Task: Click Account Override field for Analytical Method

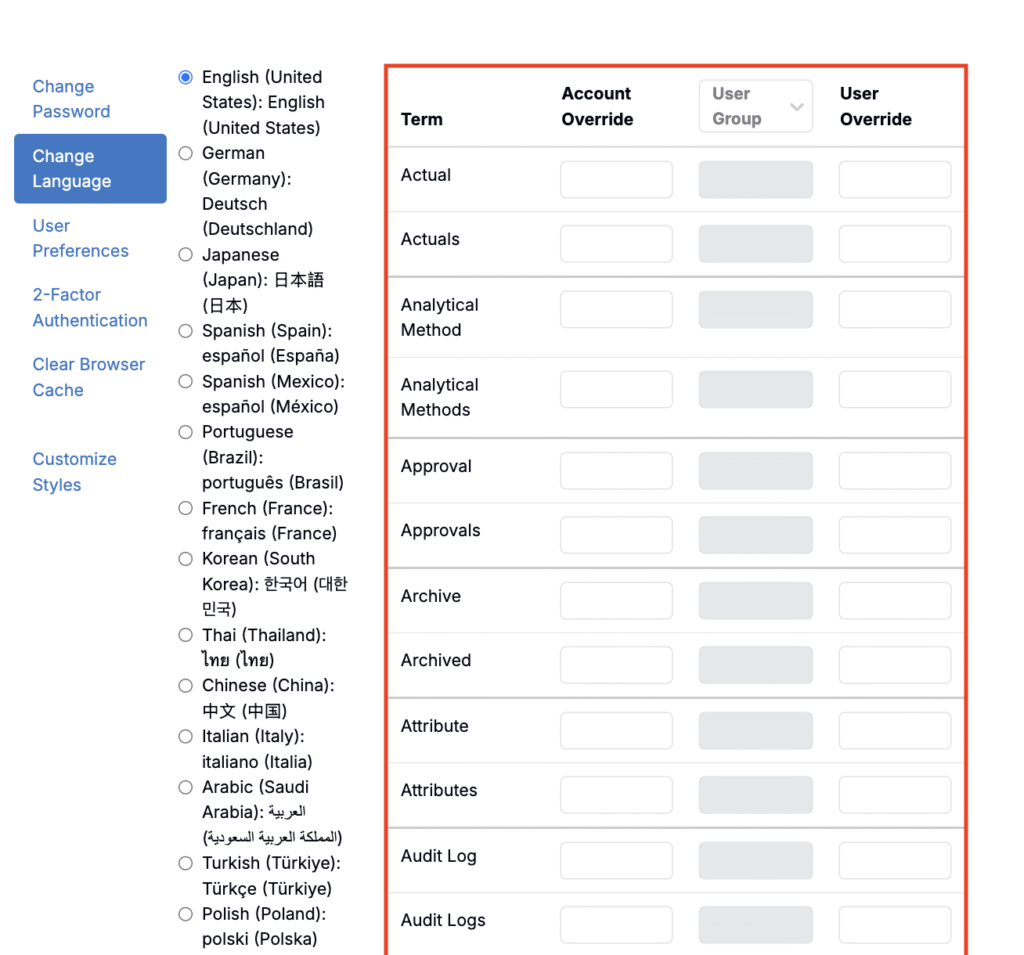Action: click(616, 310)
